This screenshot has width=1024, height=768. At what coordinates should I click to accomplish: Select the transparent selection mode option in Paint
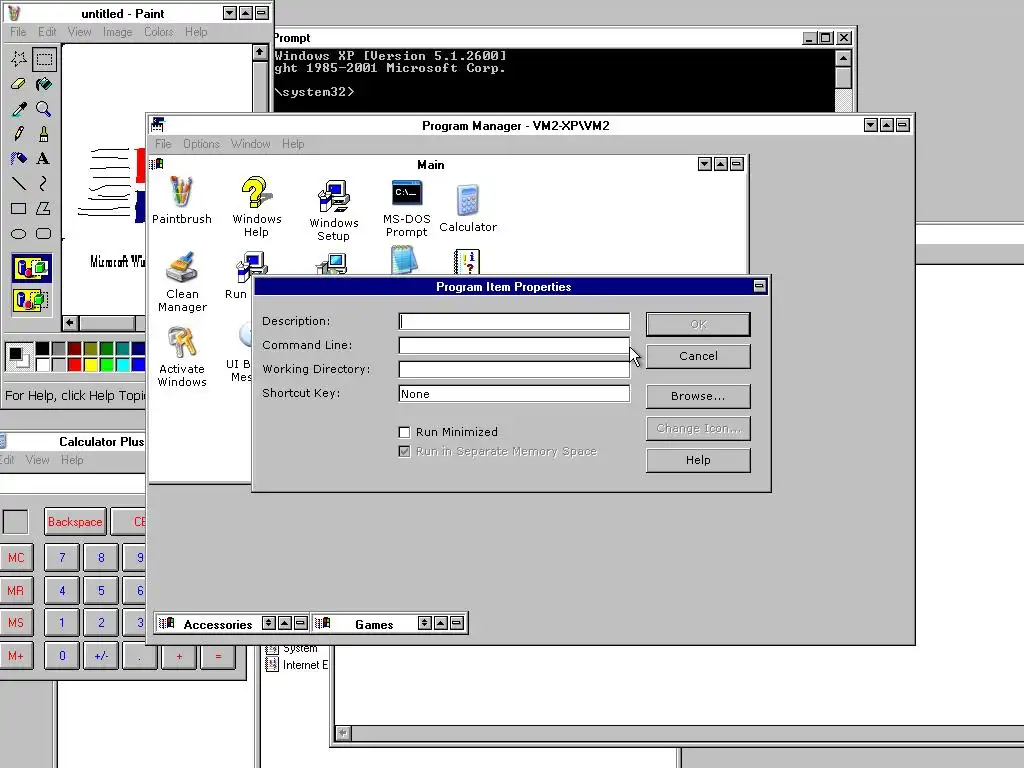[x=31, y=300]
